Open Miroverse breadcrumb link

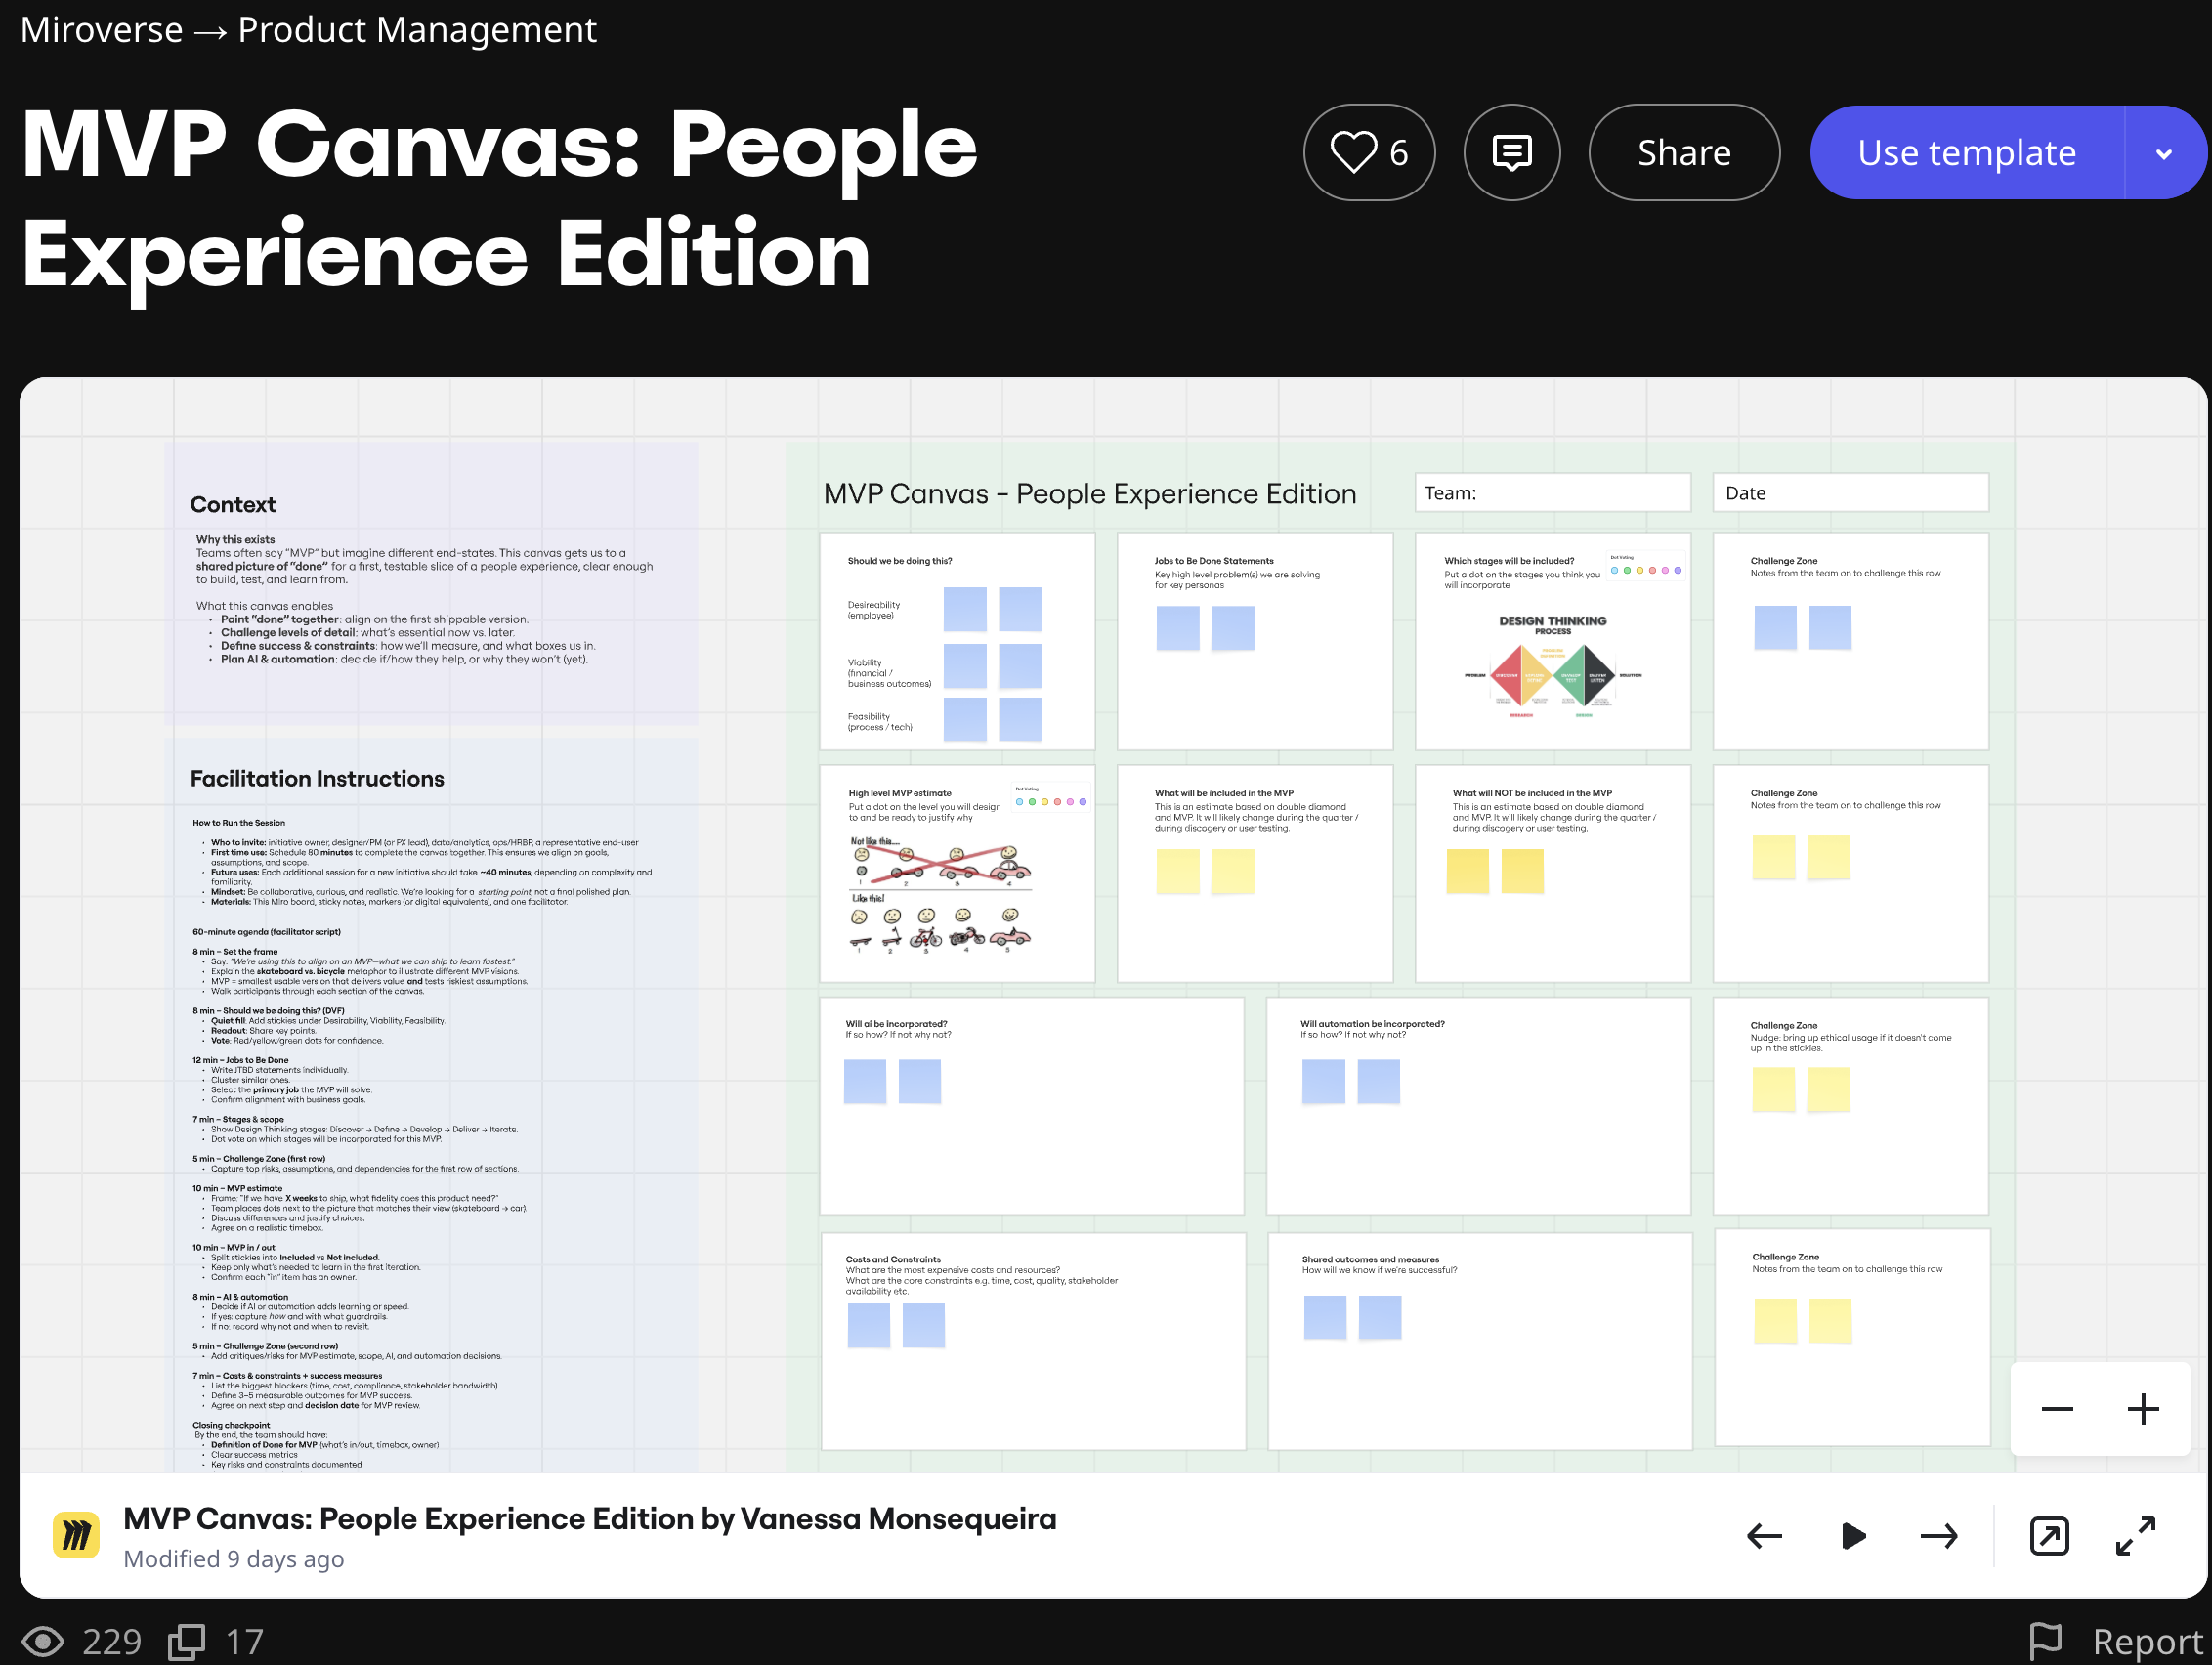pos(101,30)
